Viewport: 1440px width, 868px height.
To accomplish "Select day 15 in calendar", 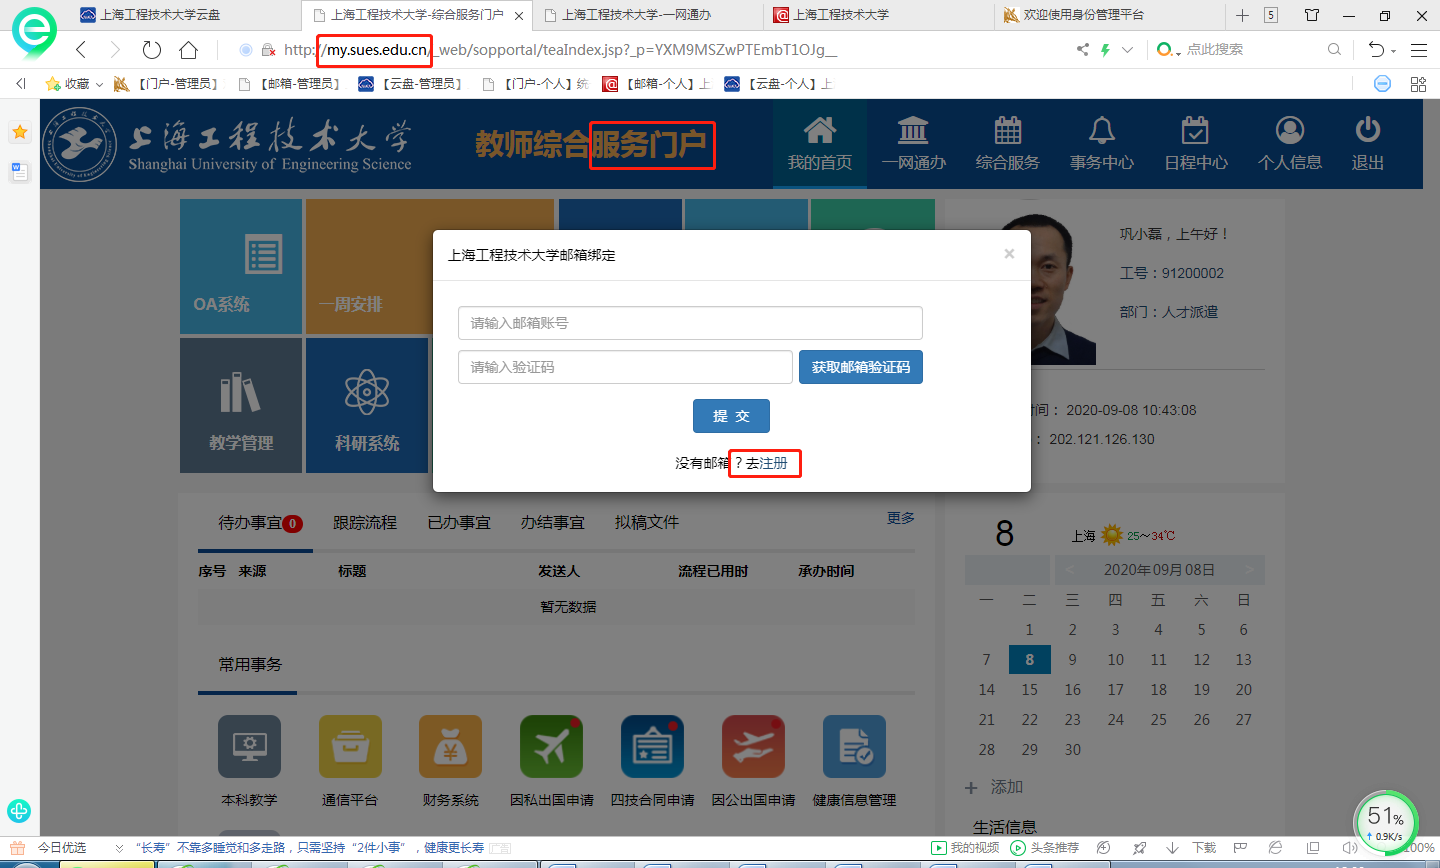I will coord(1029,690).
